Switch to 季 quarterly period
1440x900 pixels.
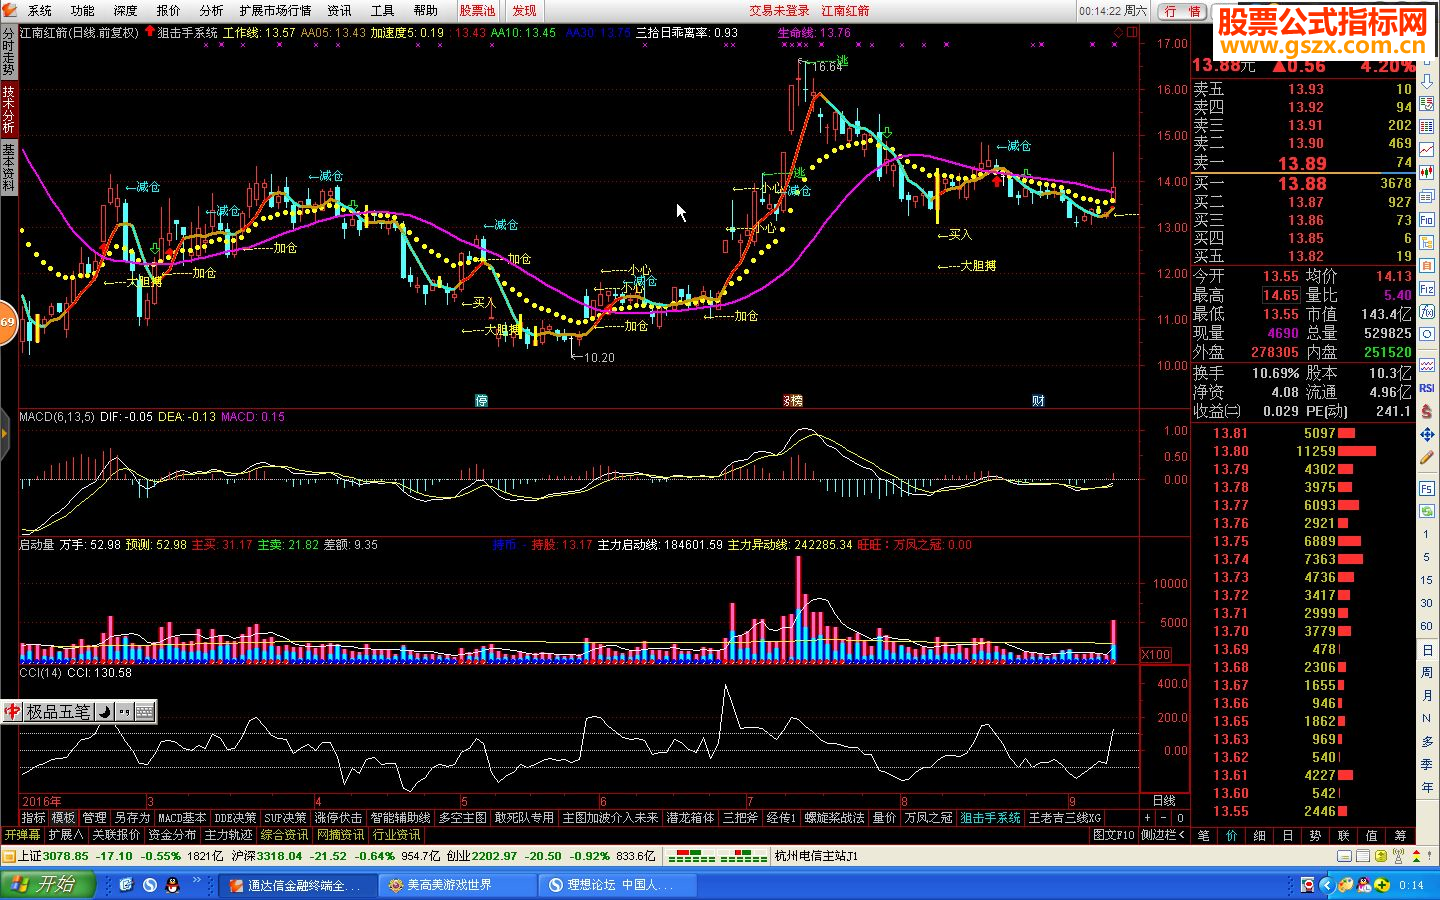pos(1427,765)
